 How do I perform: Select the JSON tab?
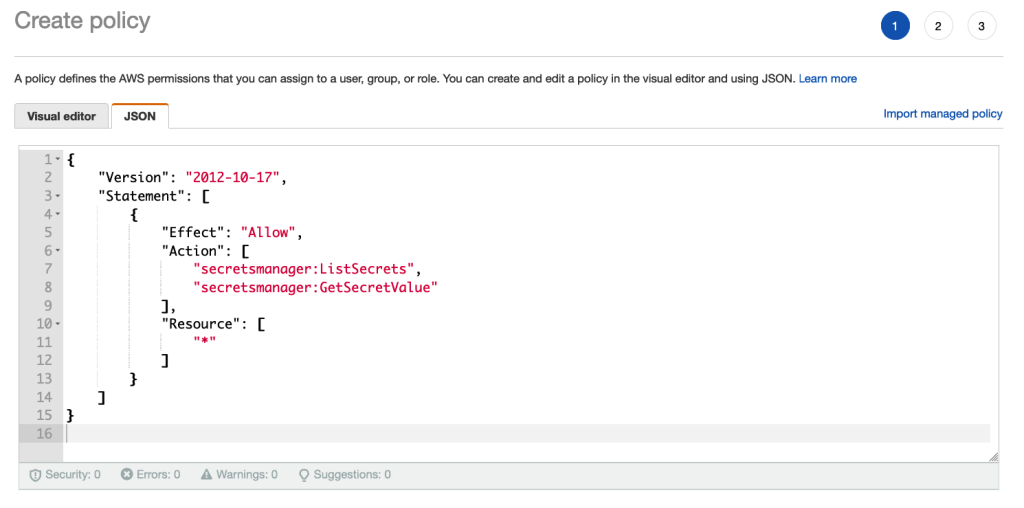coord(140,116)
